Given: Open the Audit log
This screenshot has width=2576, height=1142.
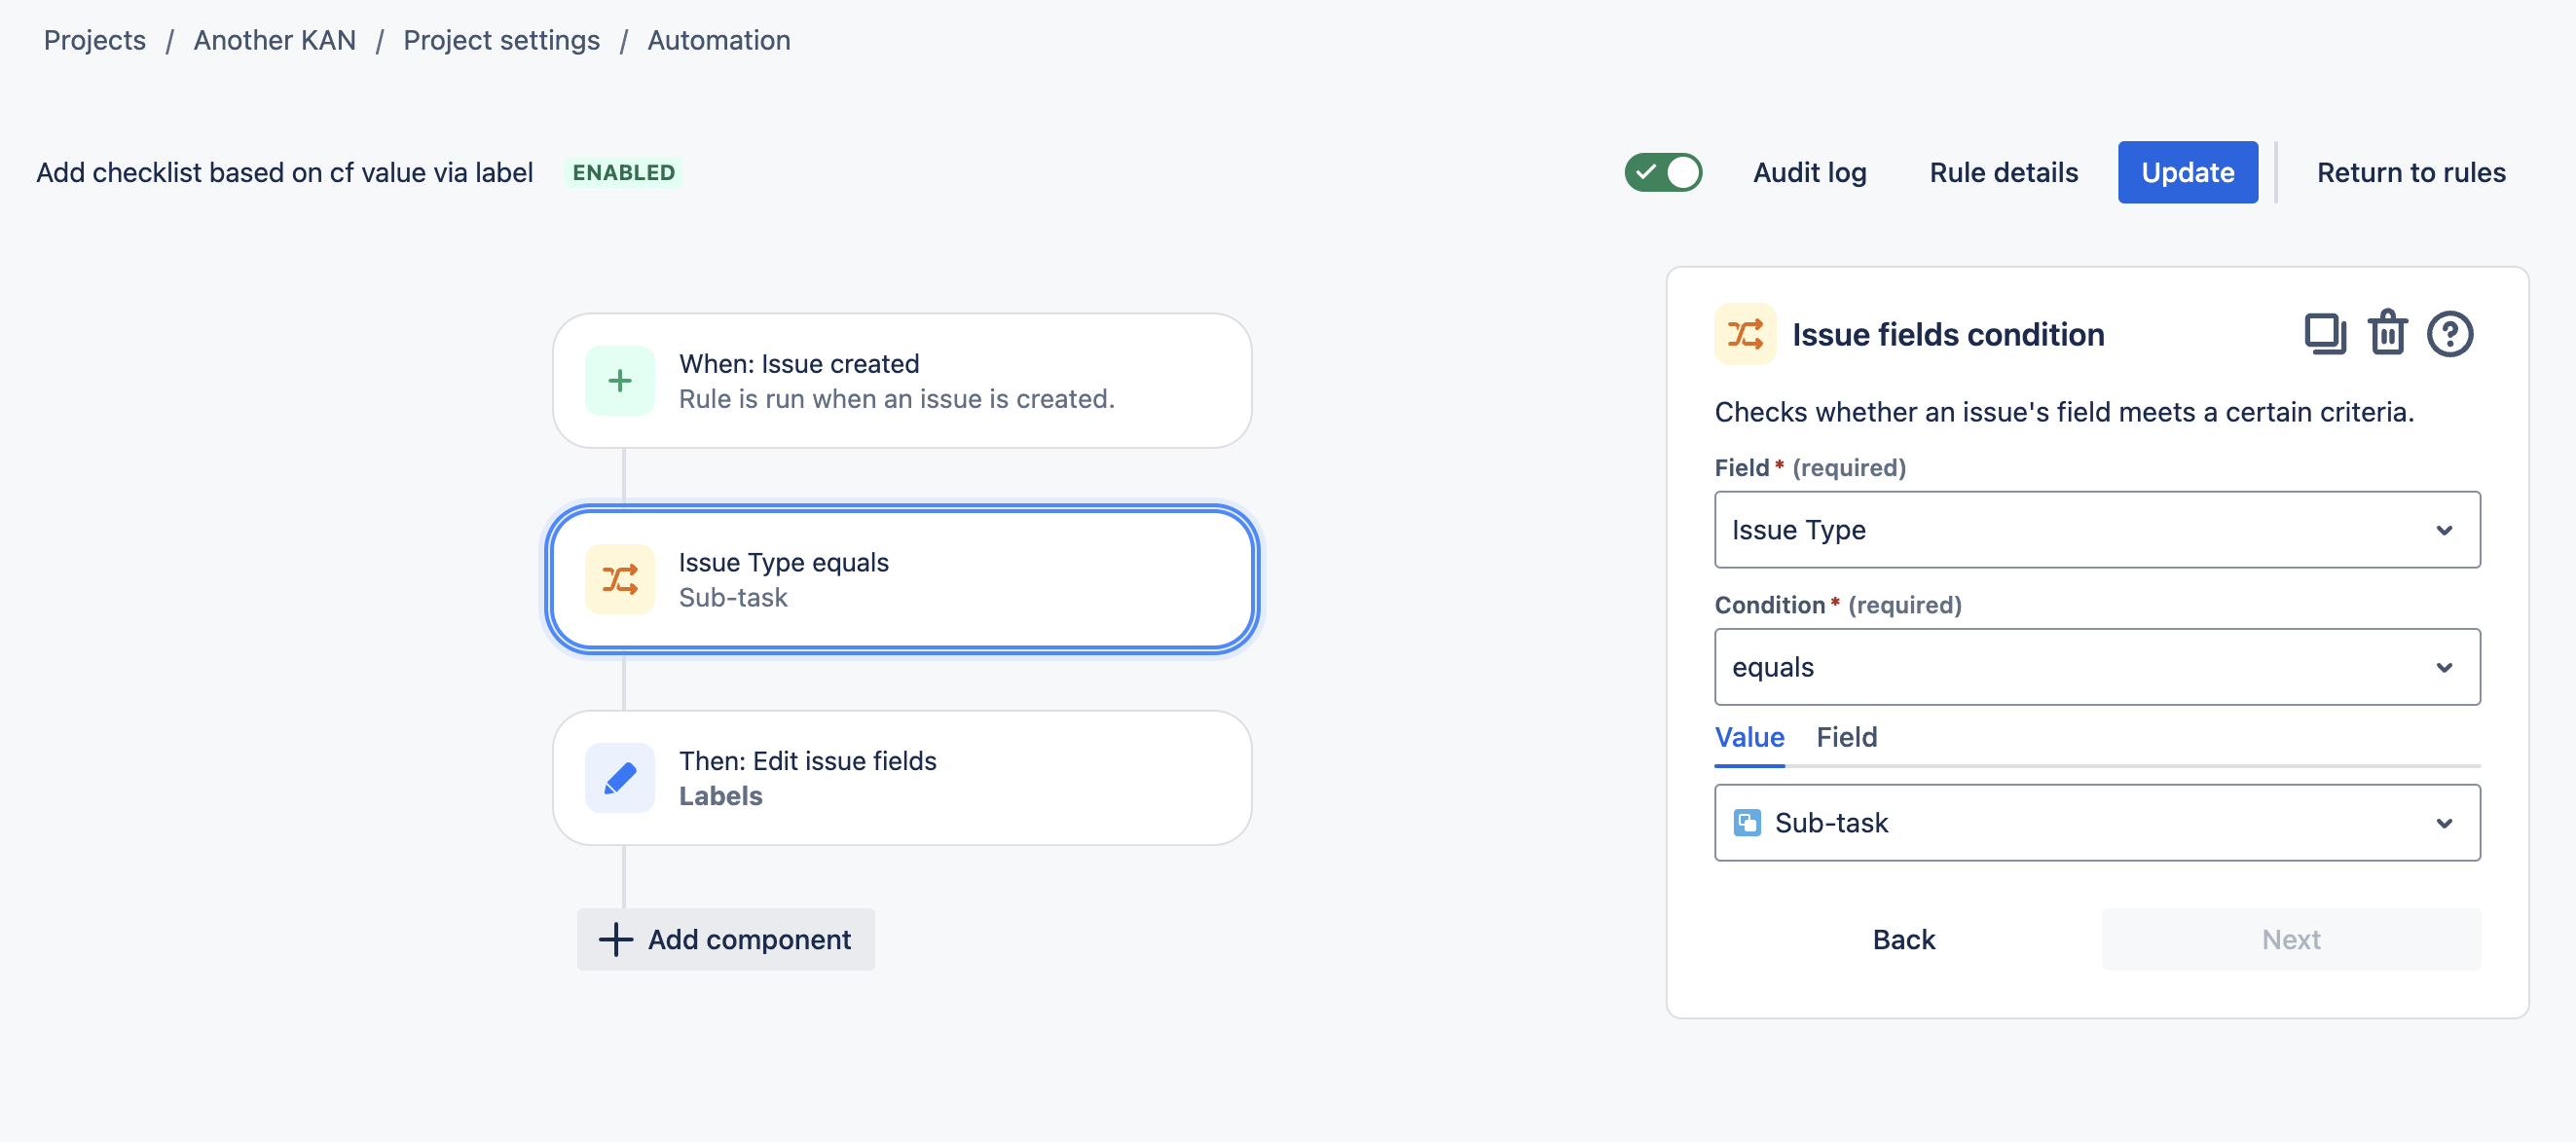Looking at the screenshot, I should pos(1809,172).
